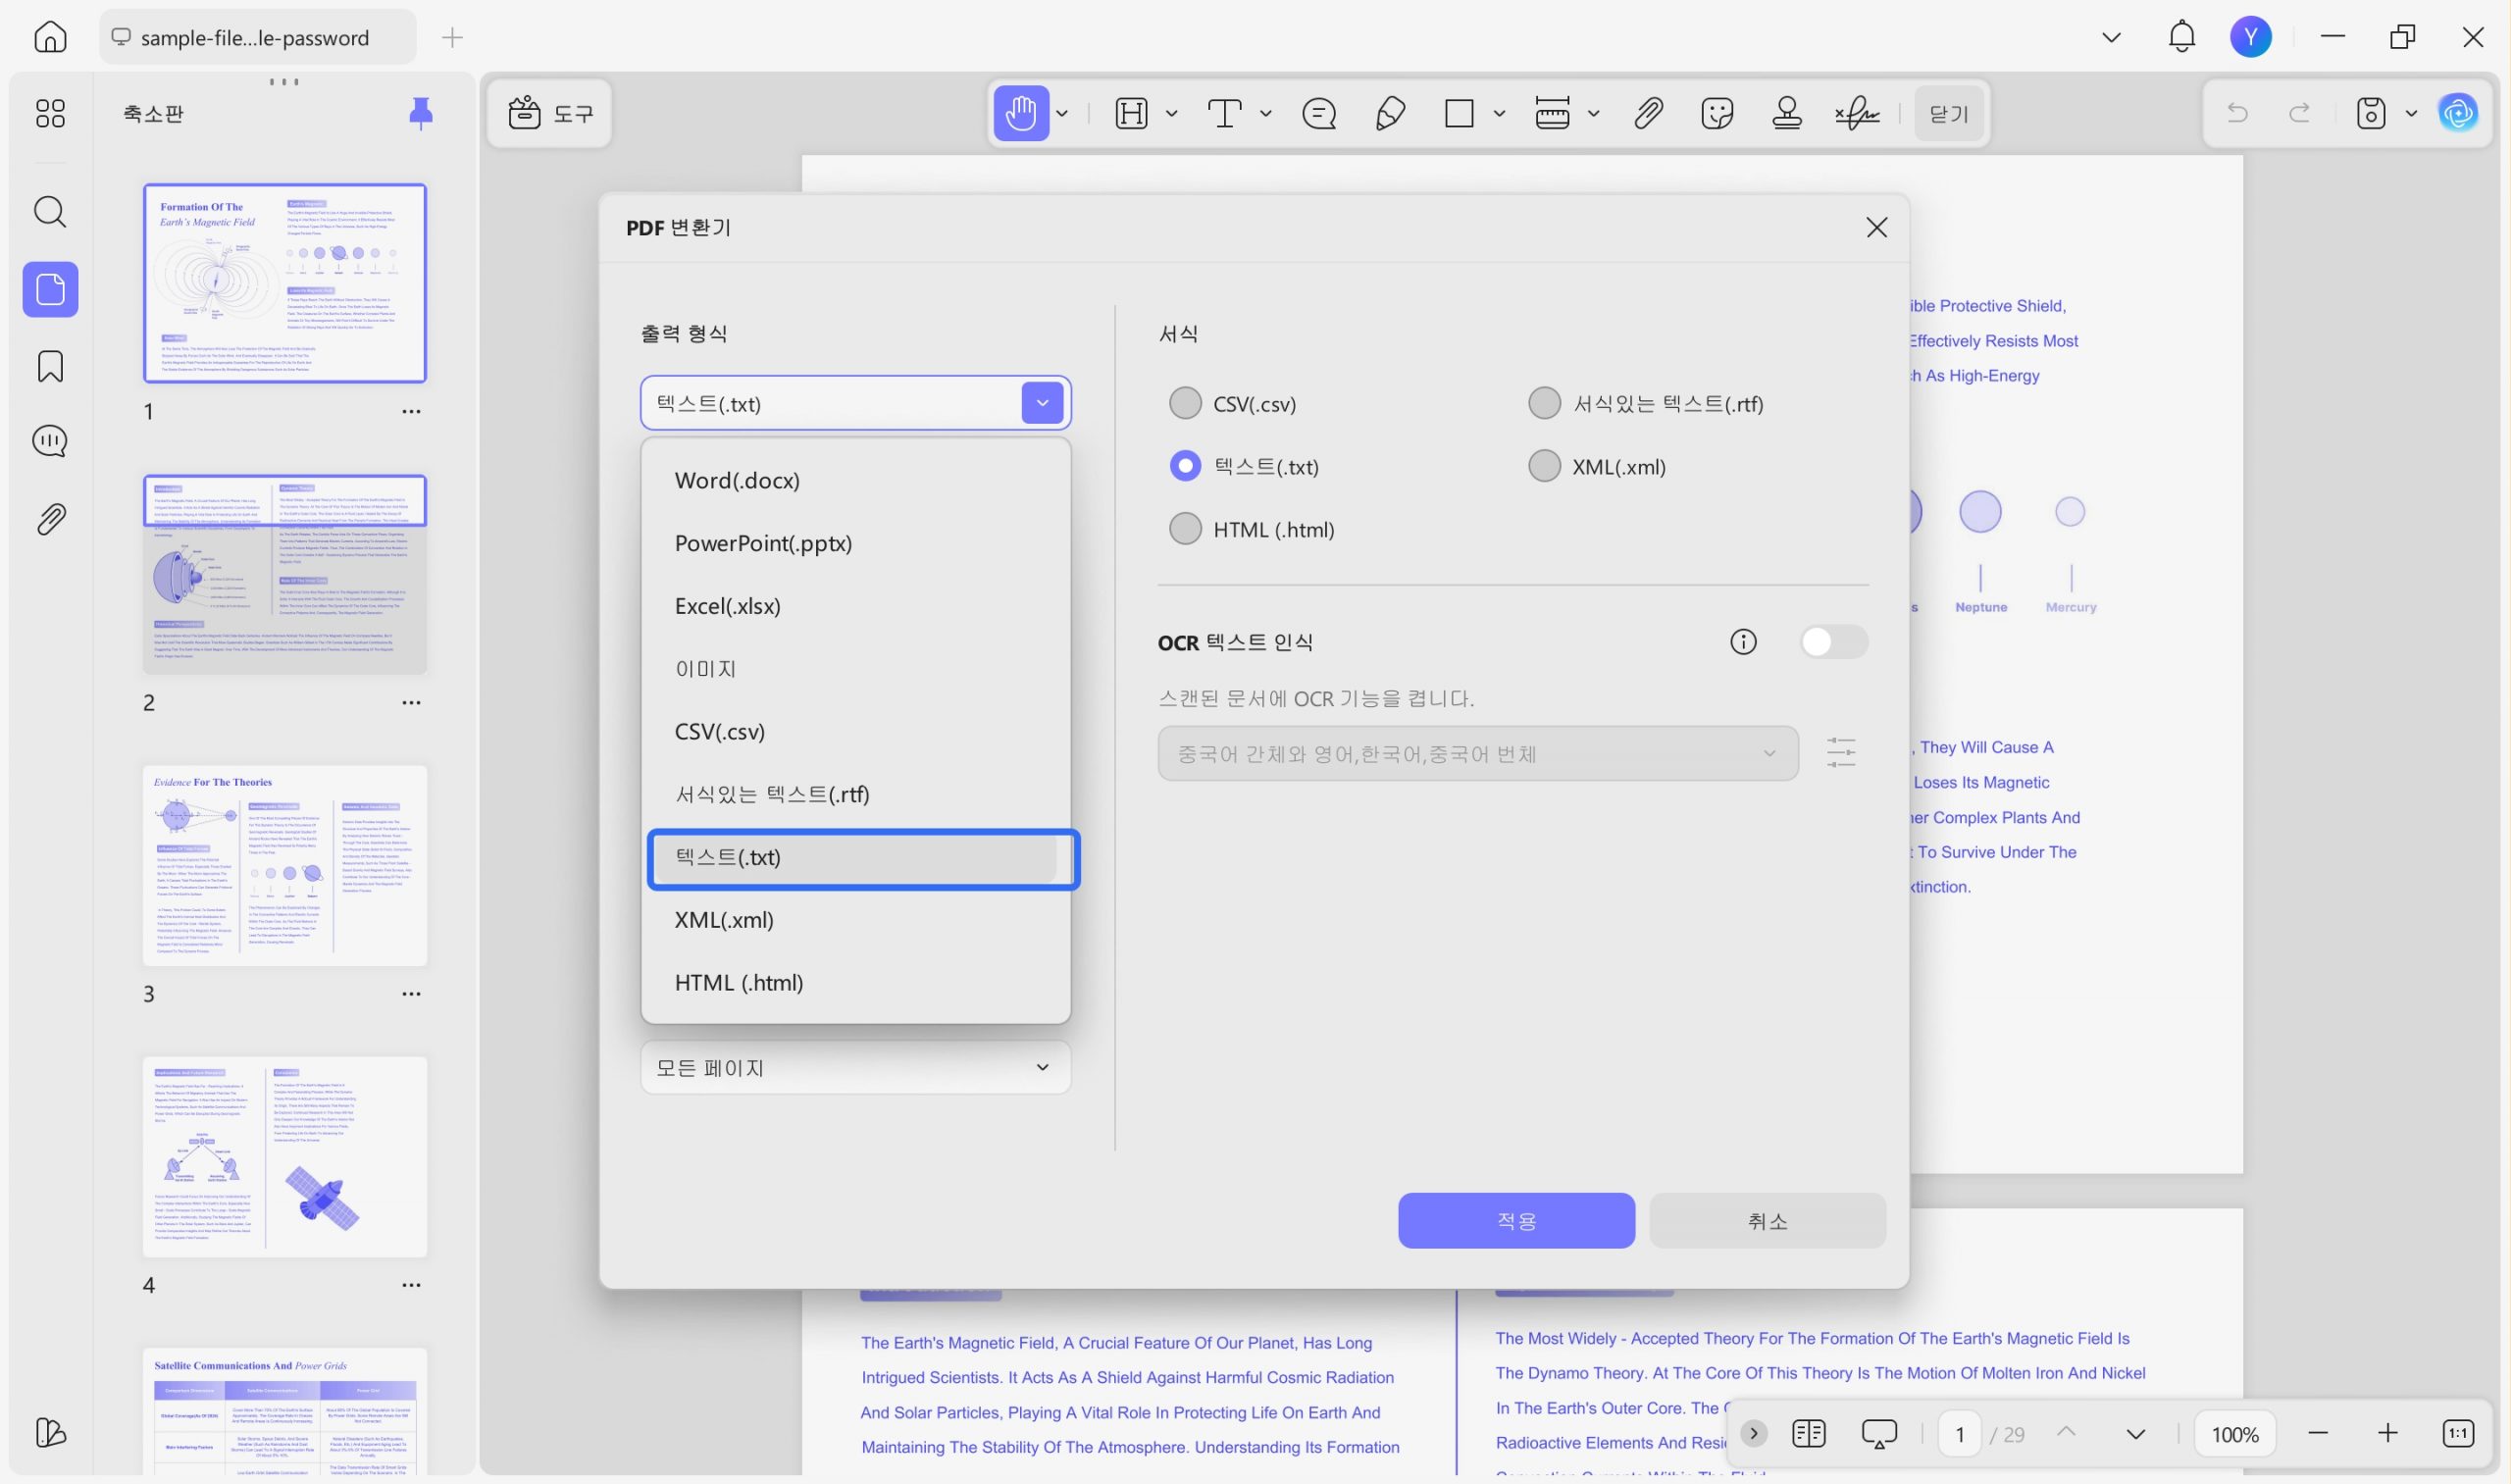Open the OCR language dropdown
Screen dimensions: 2511x1484
click(x=1477, y=753)
